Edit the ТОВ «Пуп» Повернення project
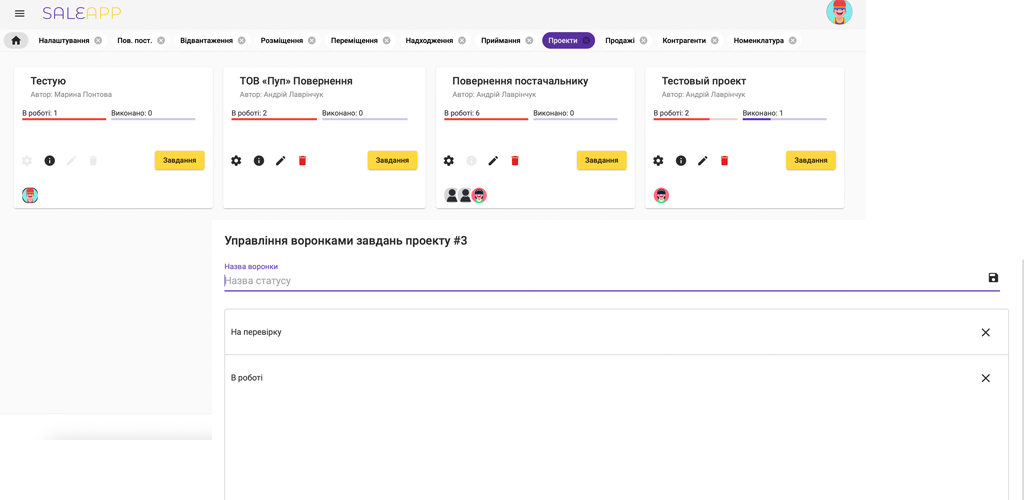 281,161
